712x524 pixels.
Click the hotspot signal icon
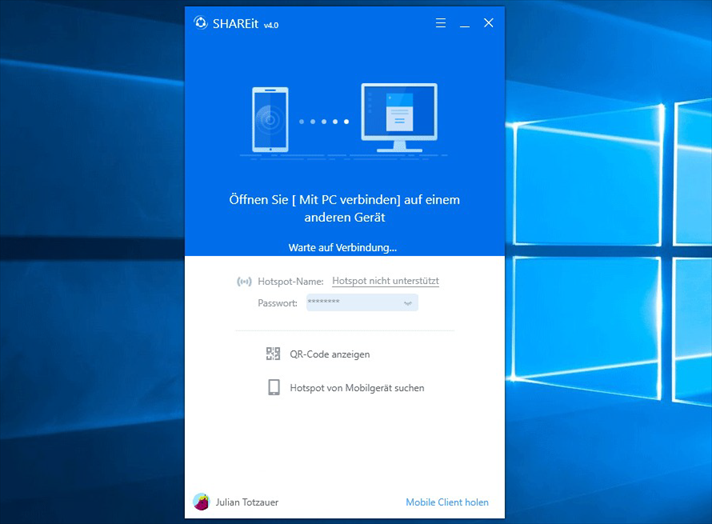[244, 282]
